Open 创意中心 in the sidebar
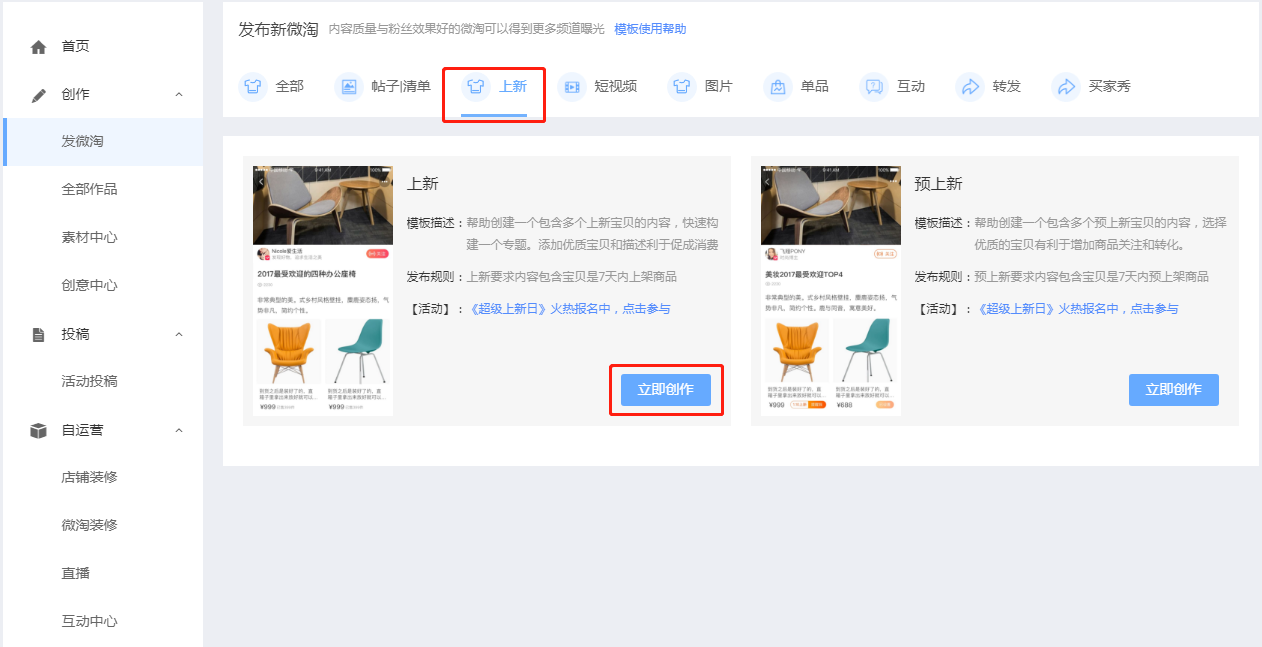Image resolution: width=1262 pixels, height=647 pixels. [x=90, y=285]
